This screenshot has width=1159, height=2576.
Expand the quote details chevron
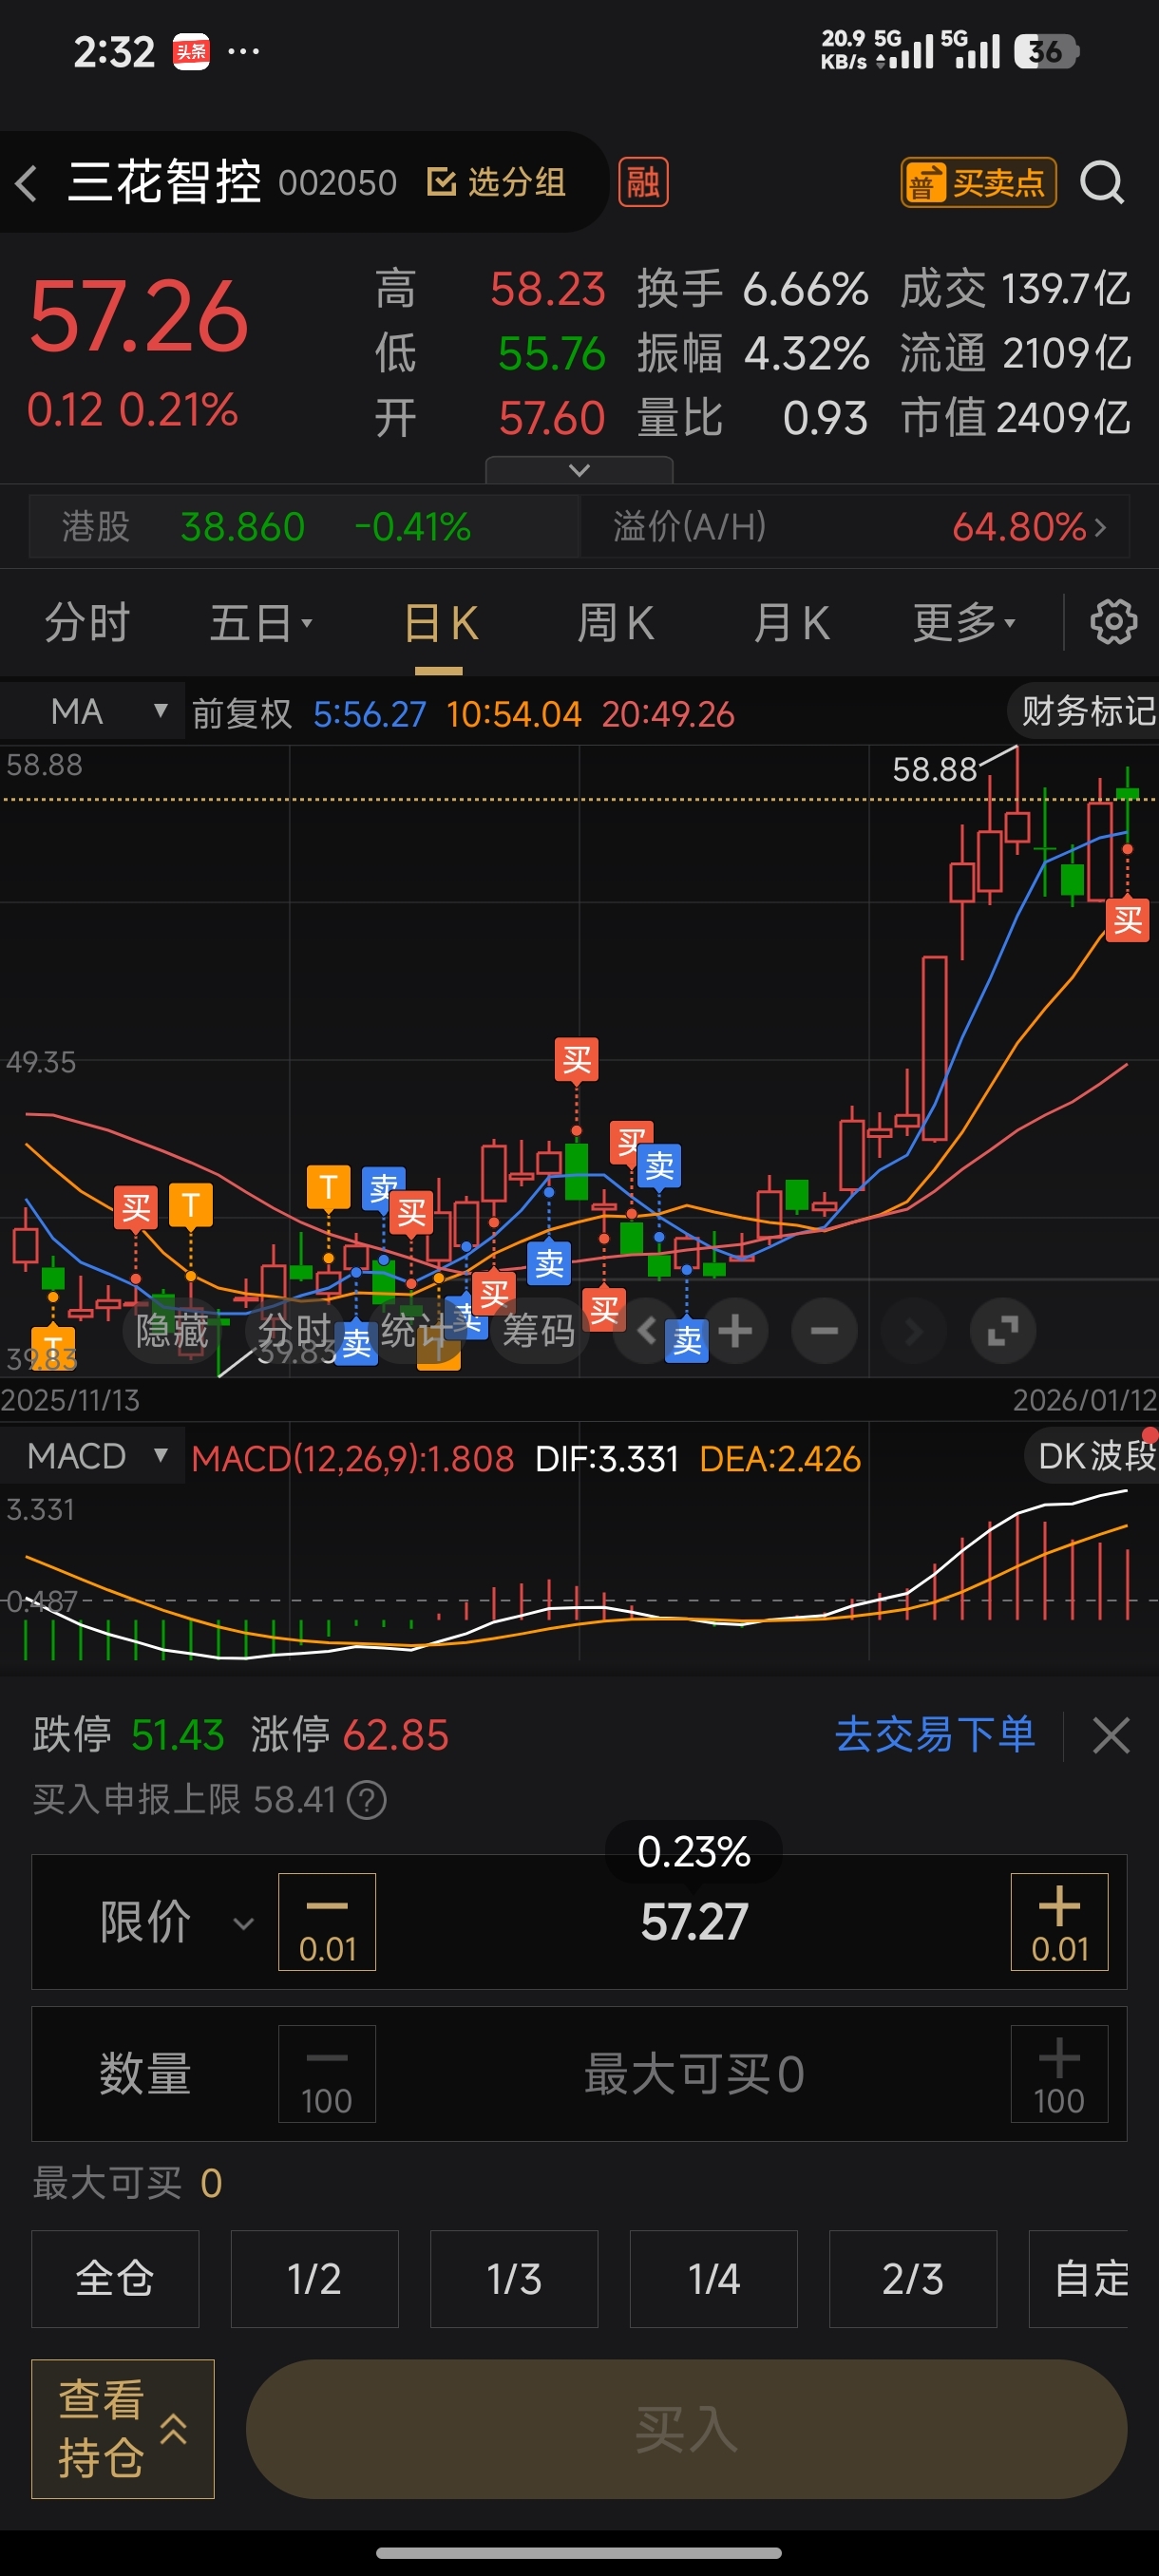[x=579, y=469]
